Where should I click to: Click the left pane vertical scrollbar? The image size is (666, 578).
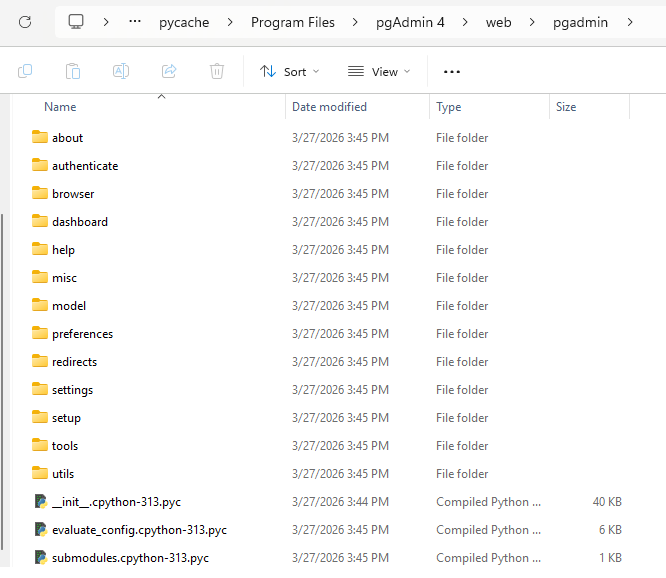coord(3,381)
